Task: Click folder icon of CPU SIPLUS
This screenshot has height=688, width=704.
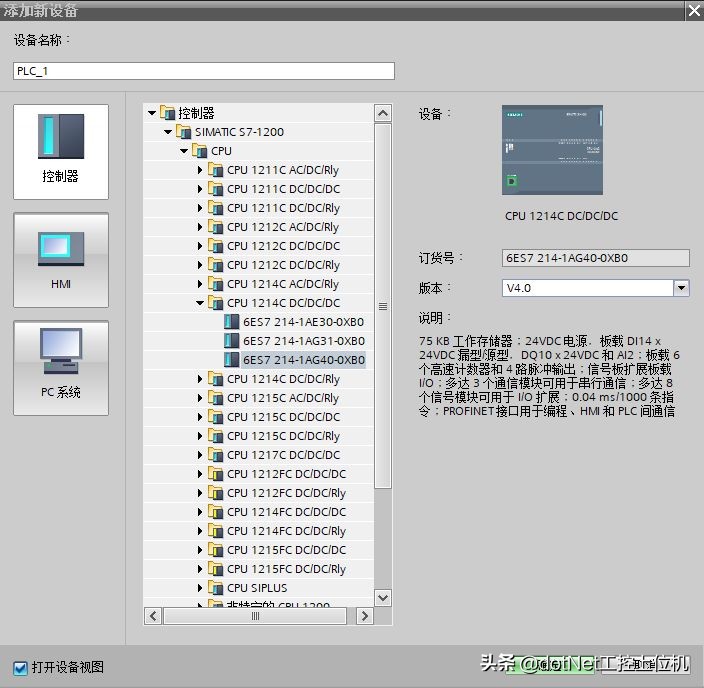Action: pyautogui.click(x=216, y=588)
